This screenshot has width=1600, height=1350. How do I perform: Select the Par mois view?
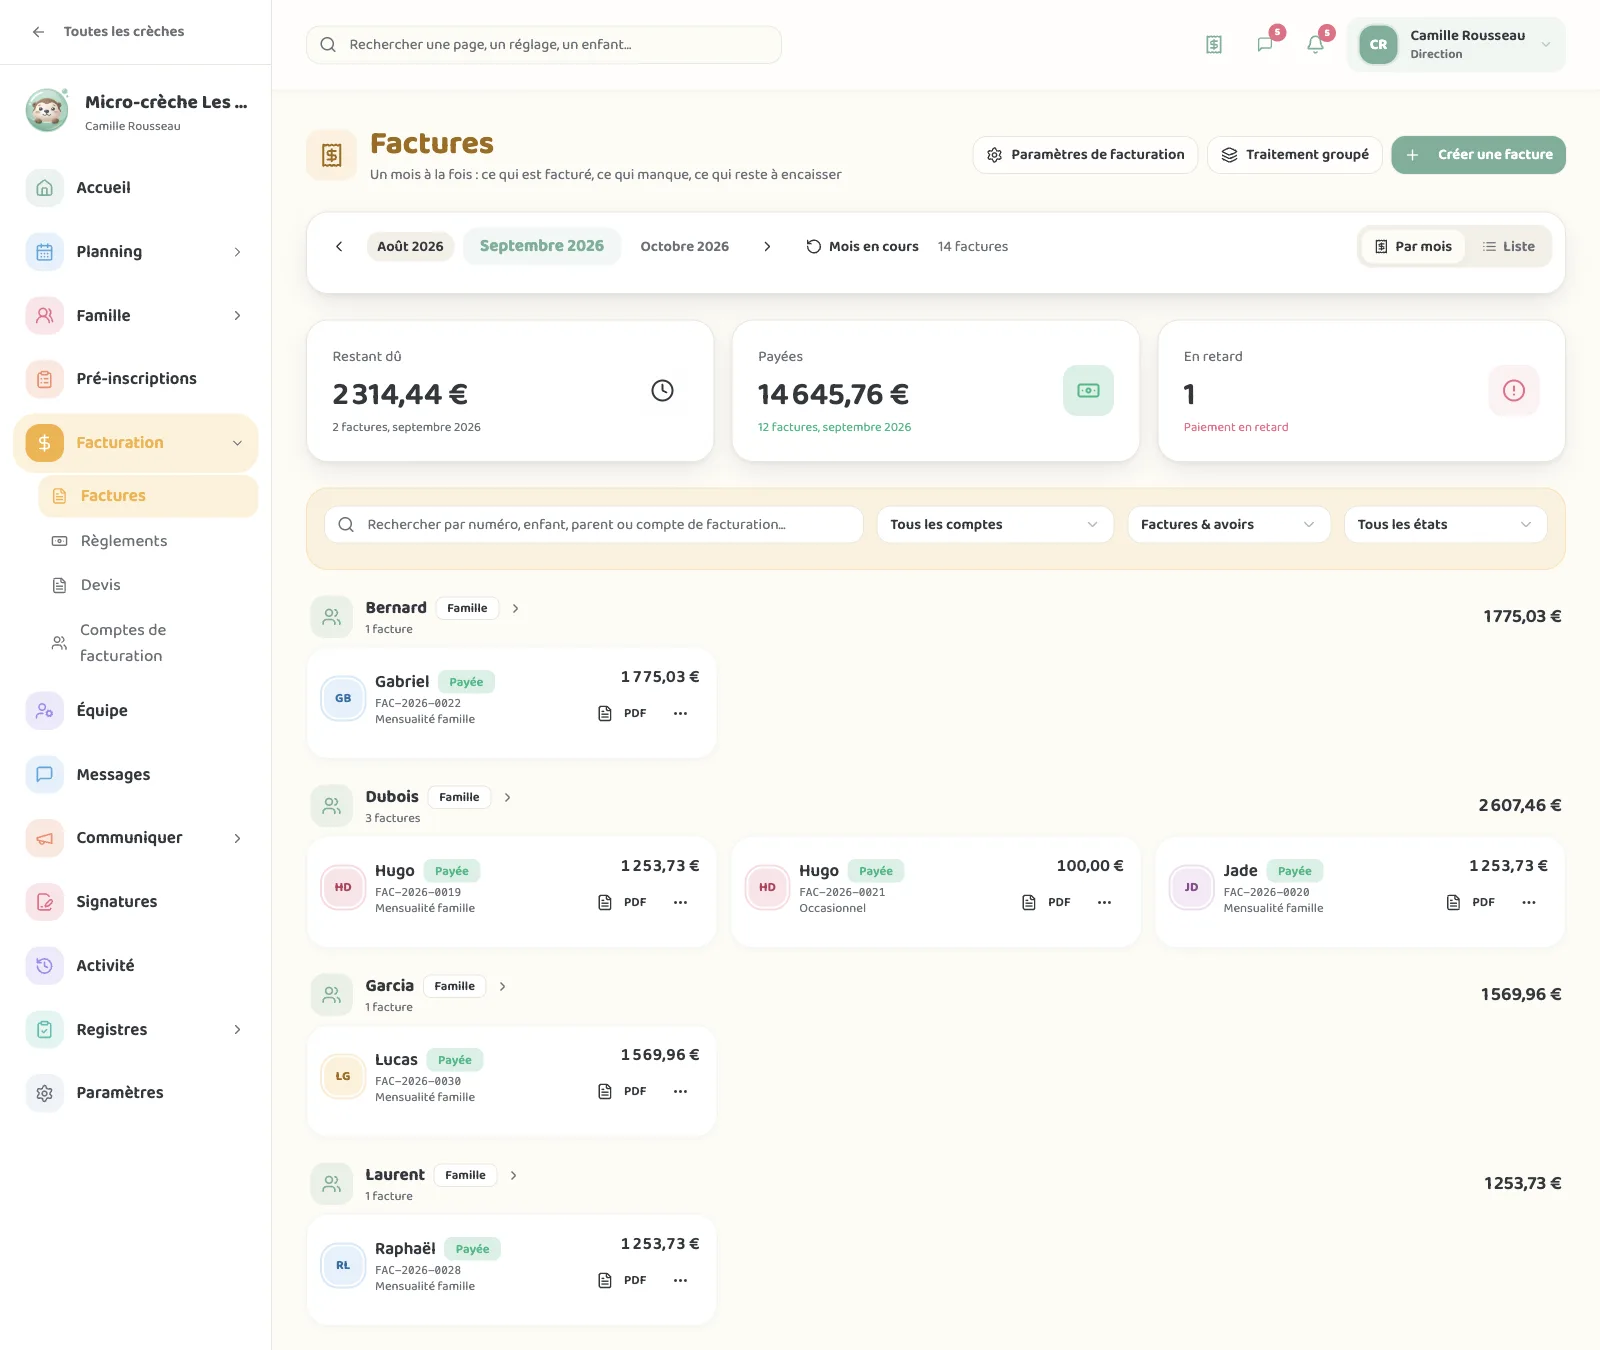pyautogui.click(x=1413, y=246)
